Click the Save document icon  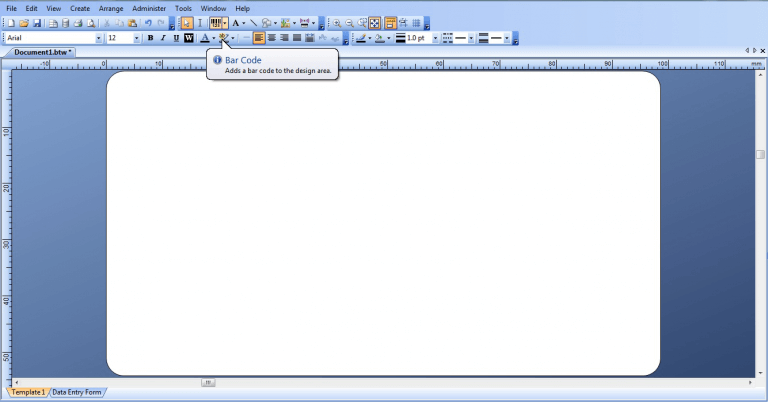point(37,22)
